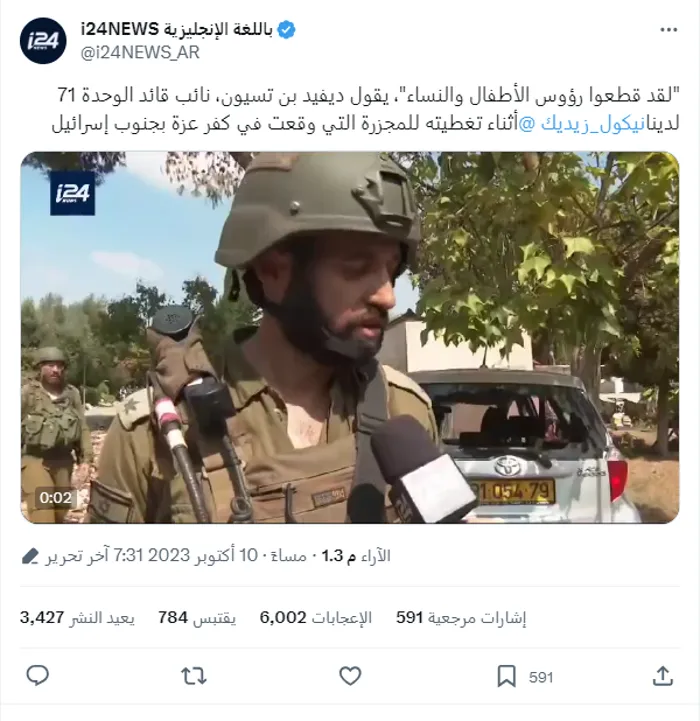The height and width of the screenshot is (721, 700).
Task: Like the tweet with heart icon
Action: [350, 676]
